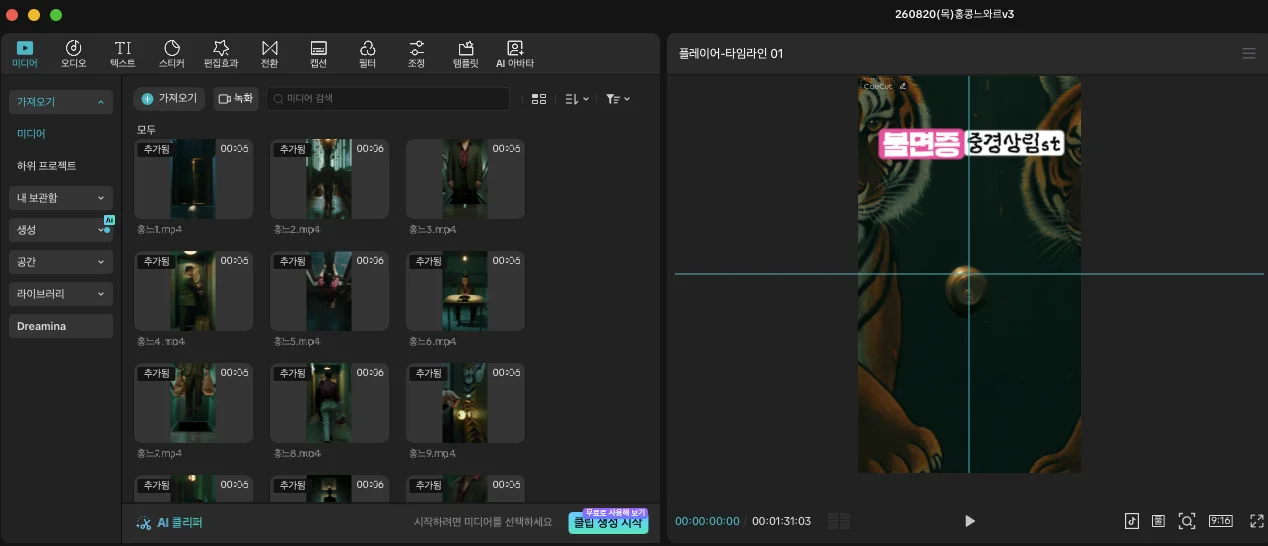Select the 홍느8.mp4 clip thumbnail
The image size is (1268, 546).
[x=329, y=403]
